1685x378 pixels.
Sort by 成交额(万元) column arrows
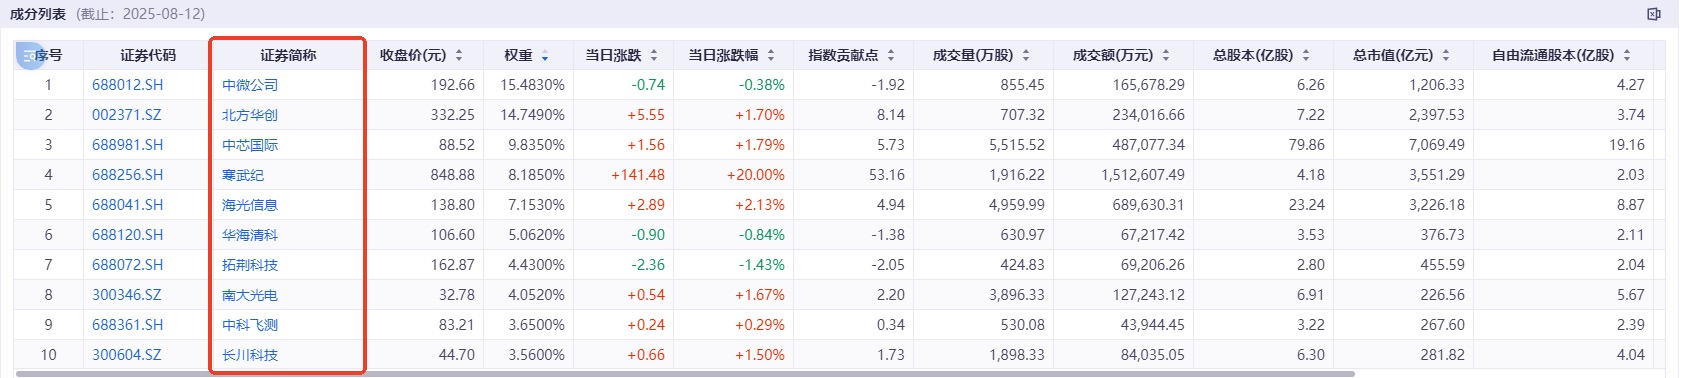1166,55
